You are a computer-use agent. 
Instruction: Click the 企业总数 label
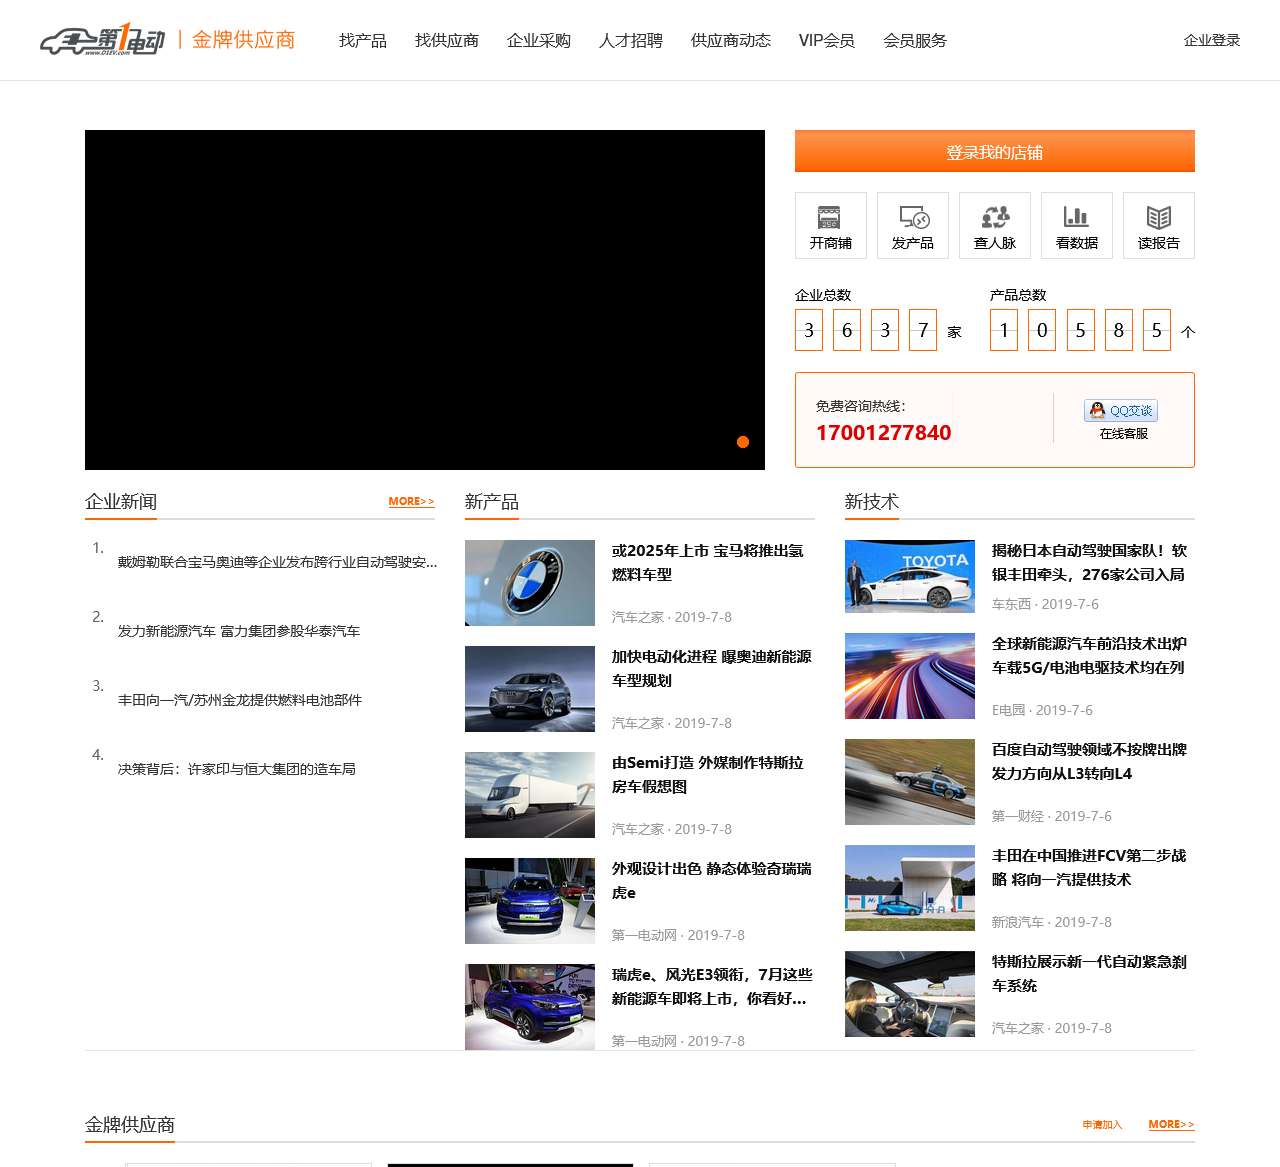pos(823,295)
